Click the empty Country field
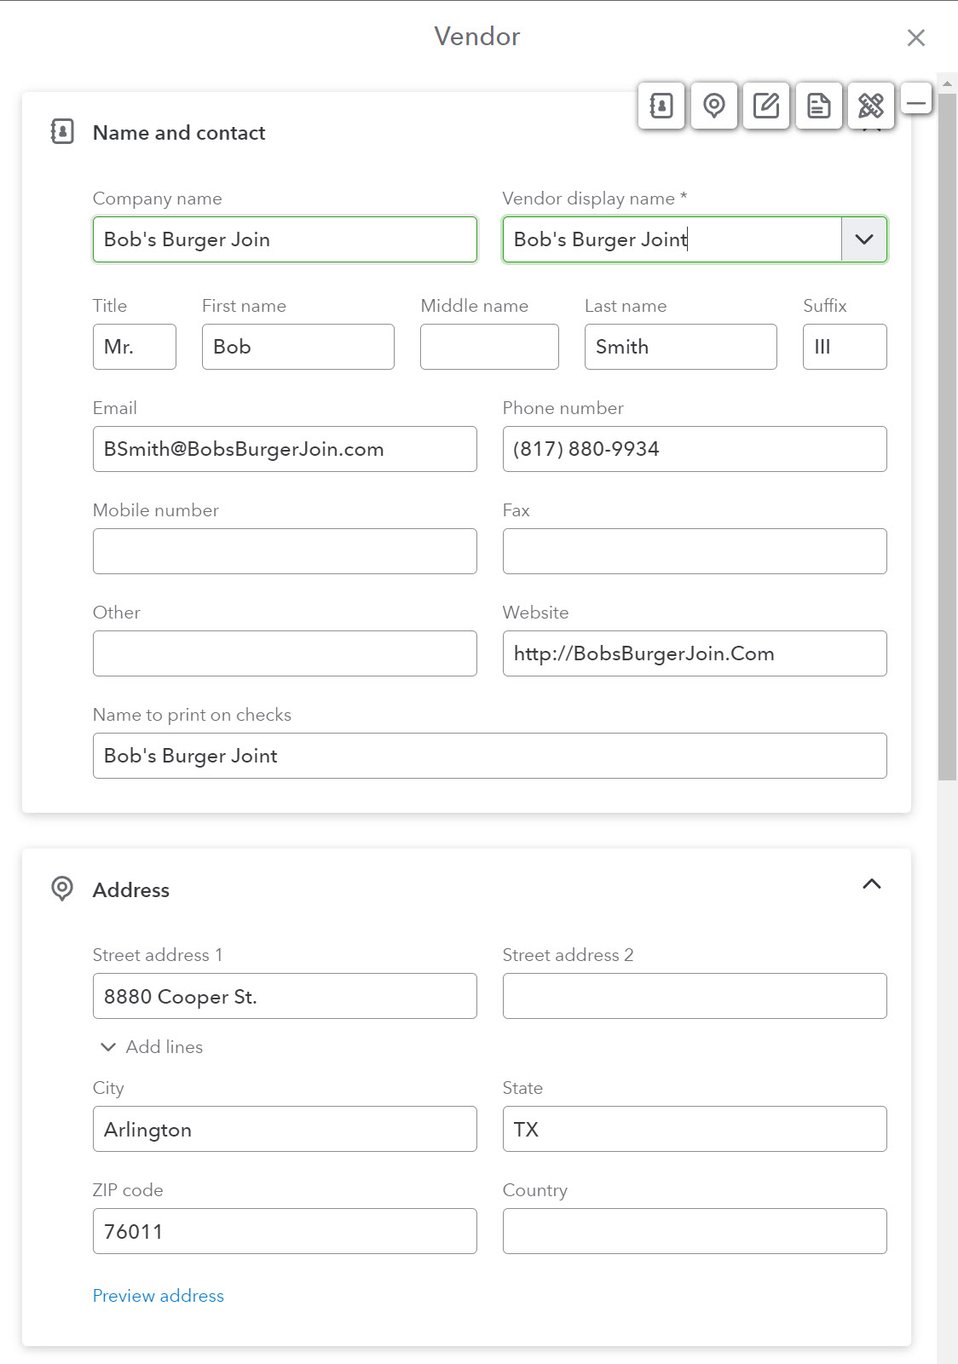 (x=694, y=1231)
